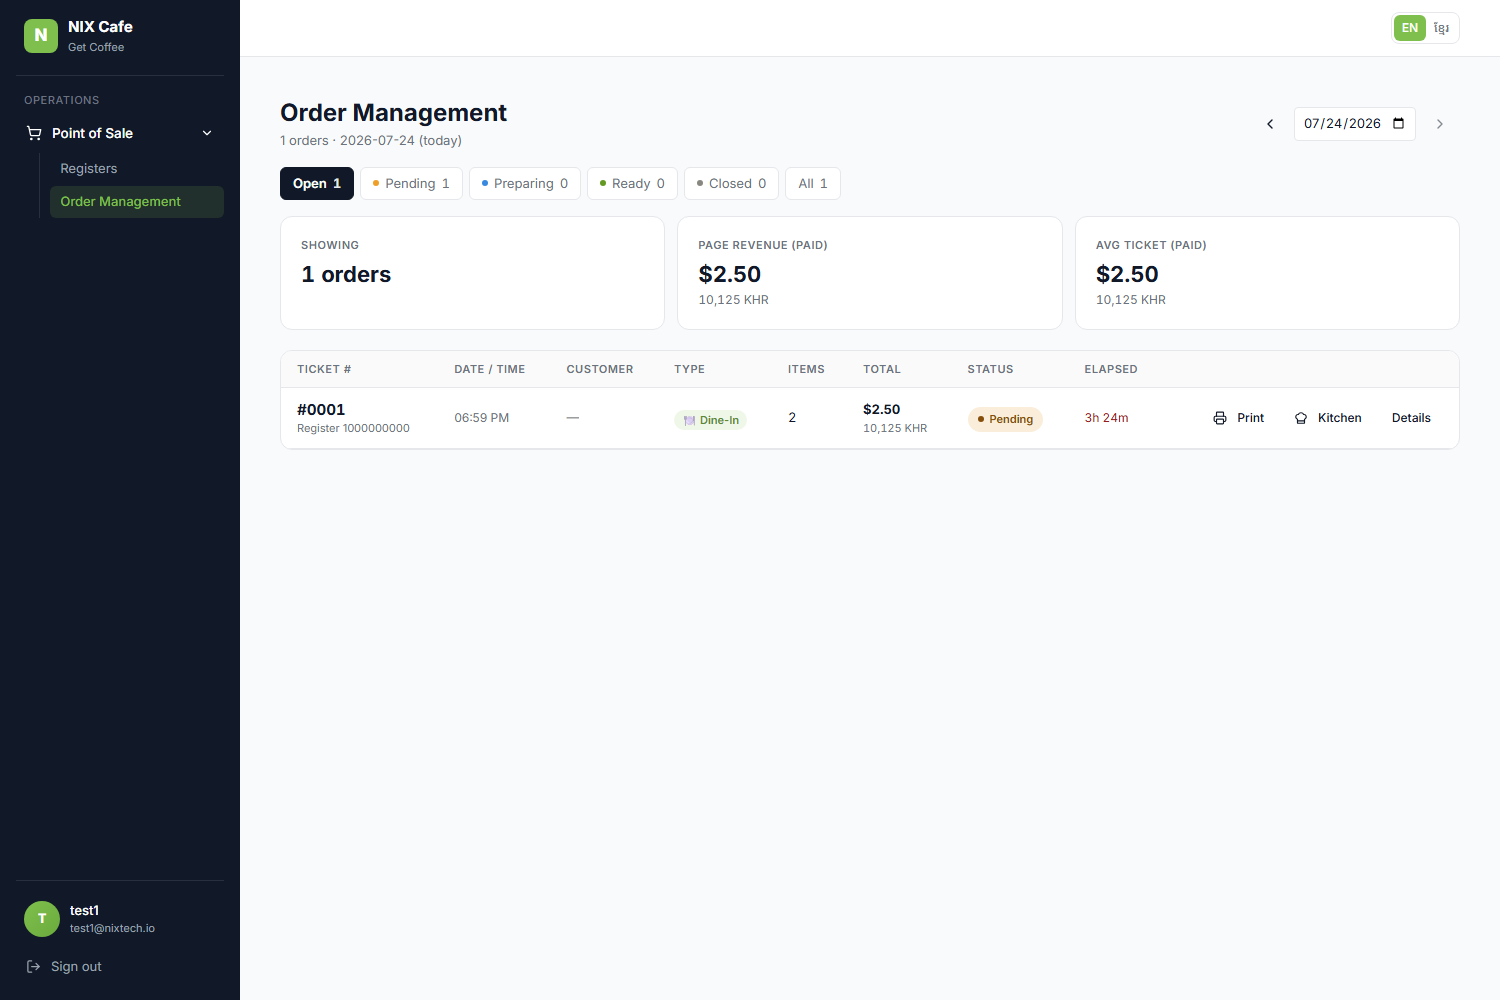Click the chef hat Kitchen icon

click(x=1301, y=418)
